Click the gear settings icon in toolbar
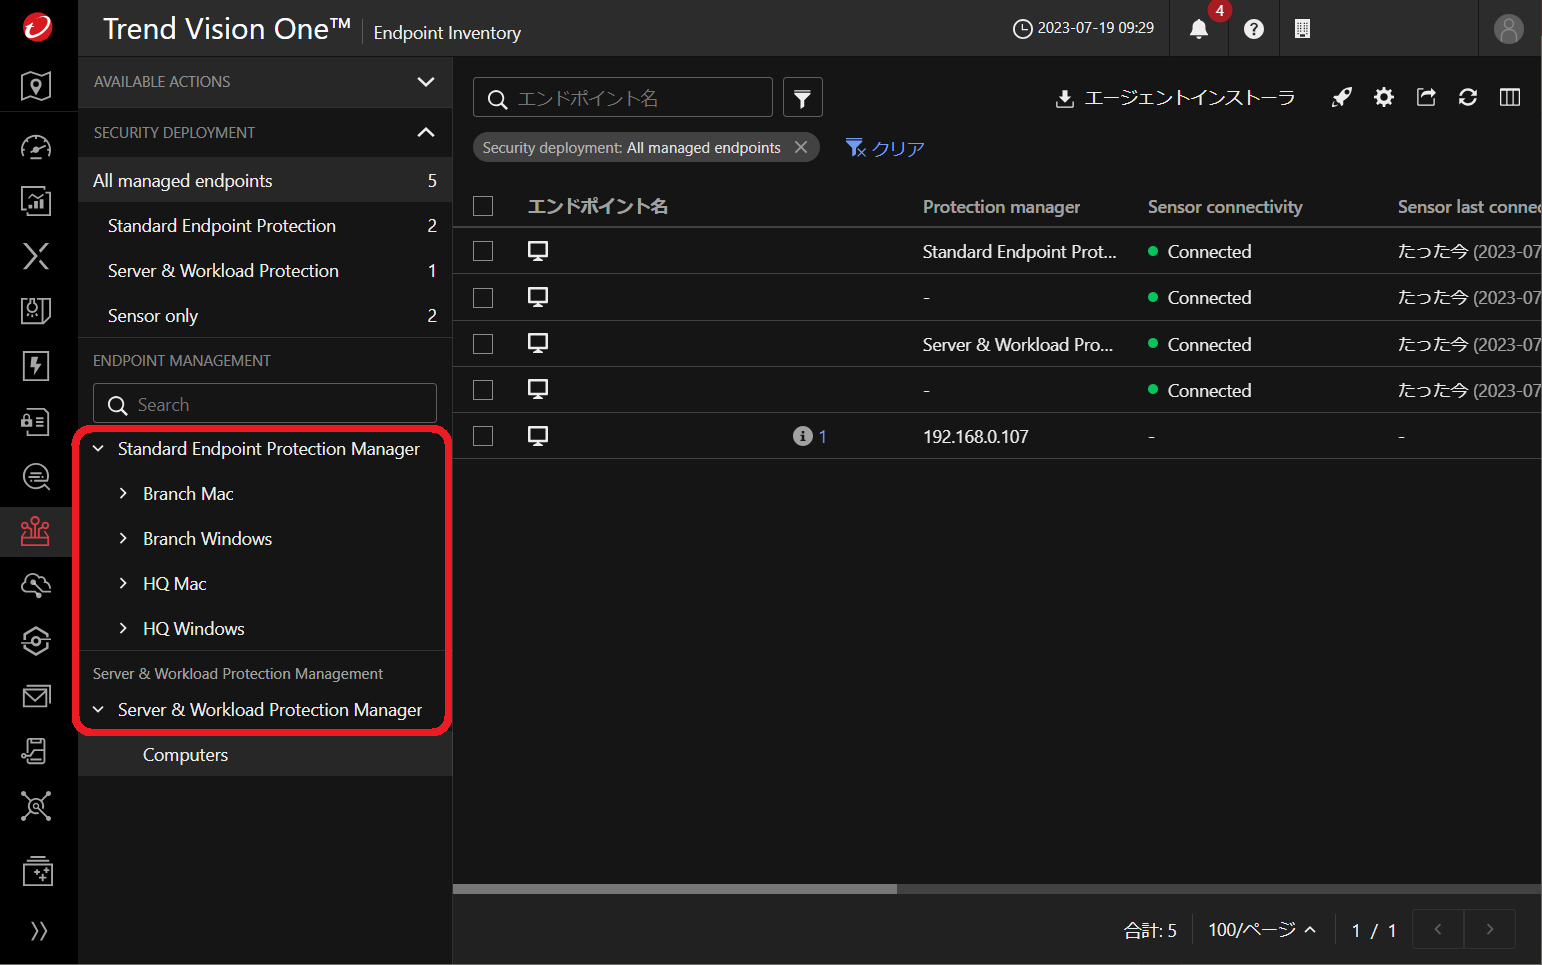 coord(1383,97)
